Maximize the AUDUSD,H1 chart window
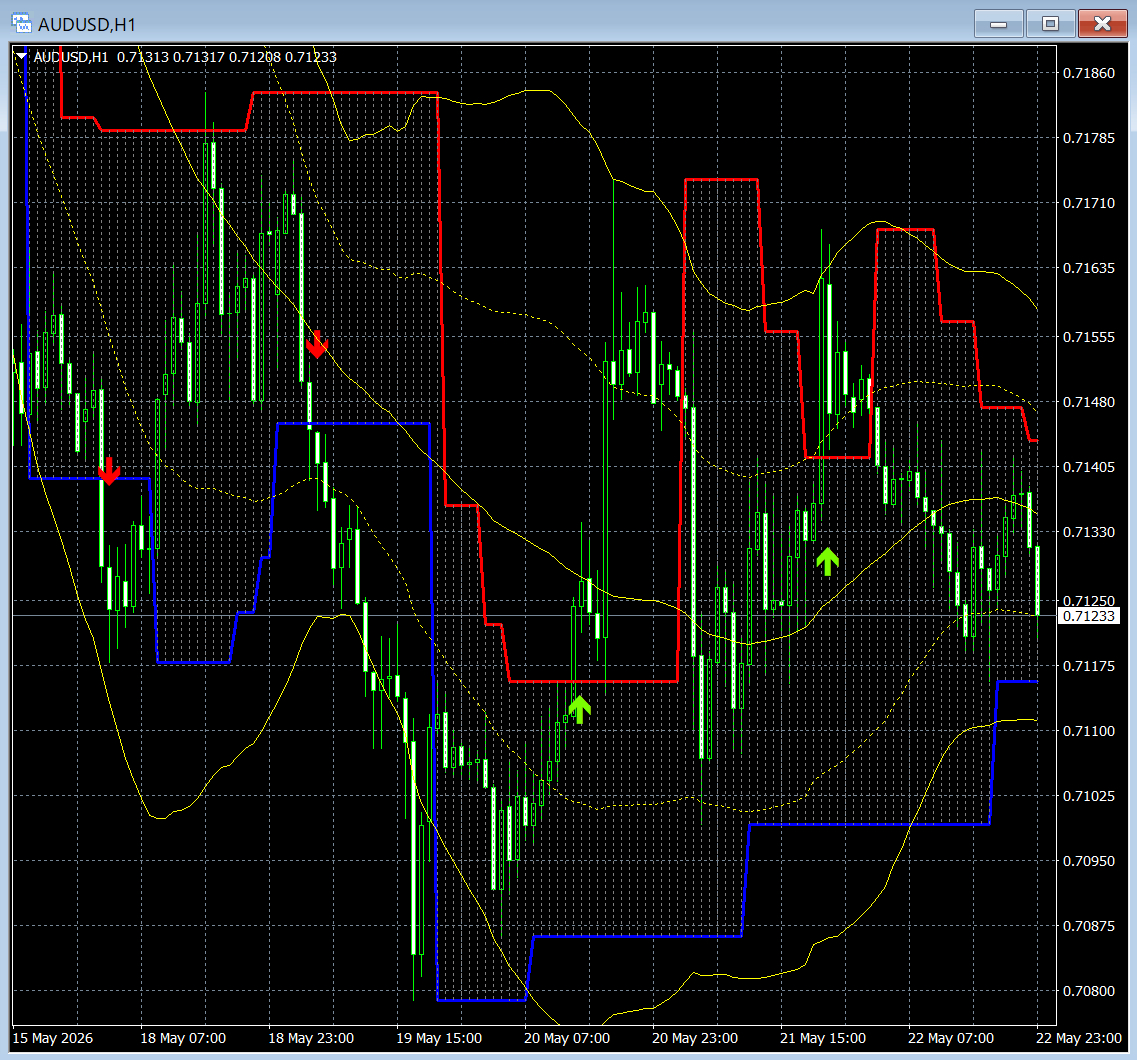The width and height of the screenshot is (1137, 1060). [1050, 24]
